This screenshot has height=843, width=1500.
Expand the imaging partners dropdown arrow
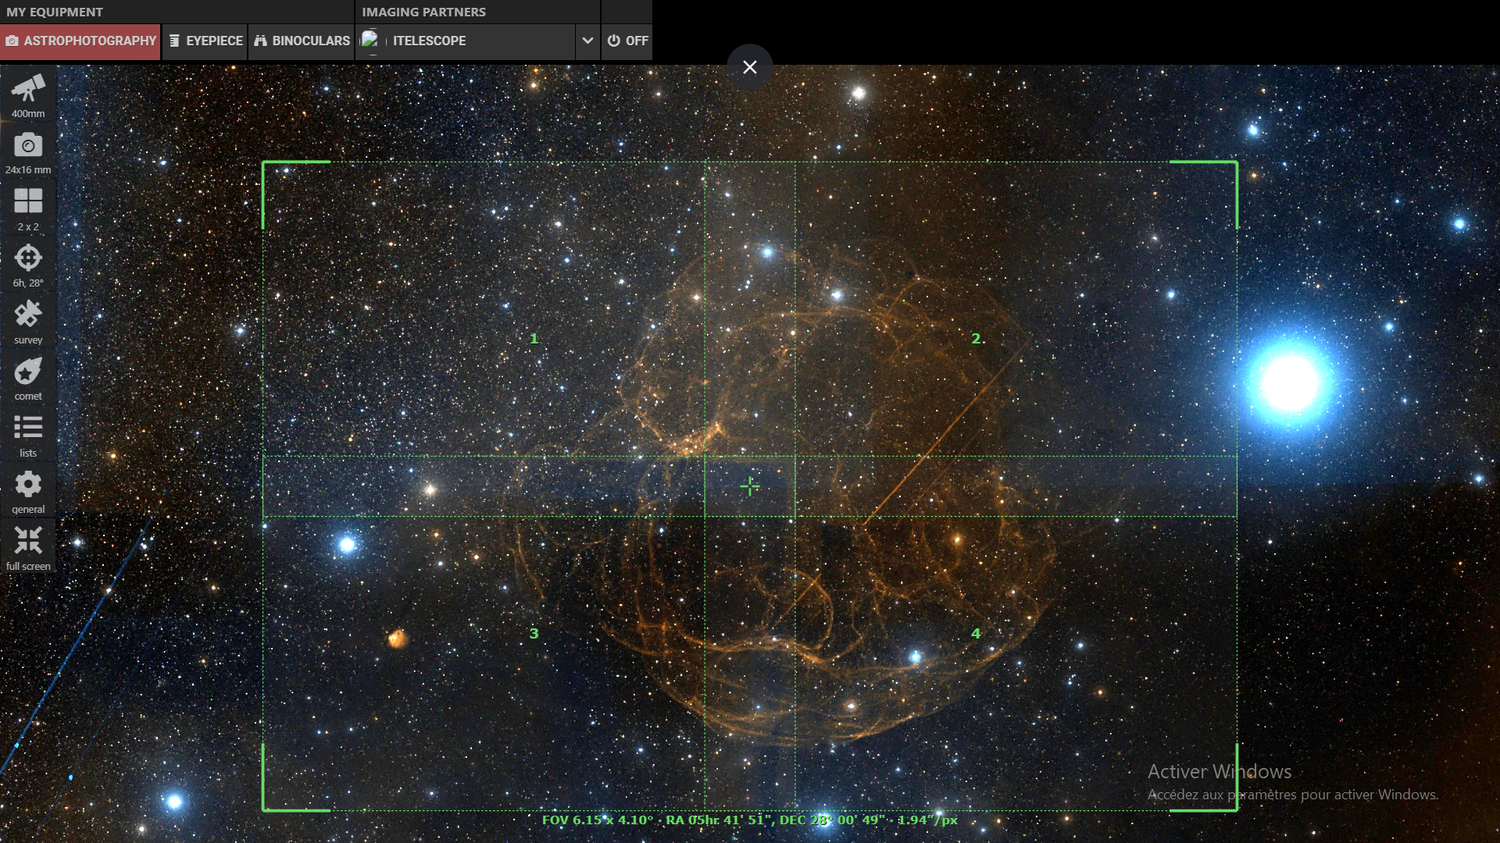click(587, 41)
